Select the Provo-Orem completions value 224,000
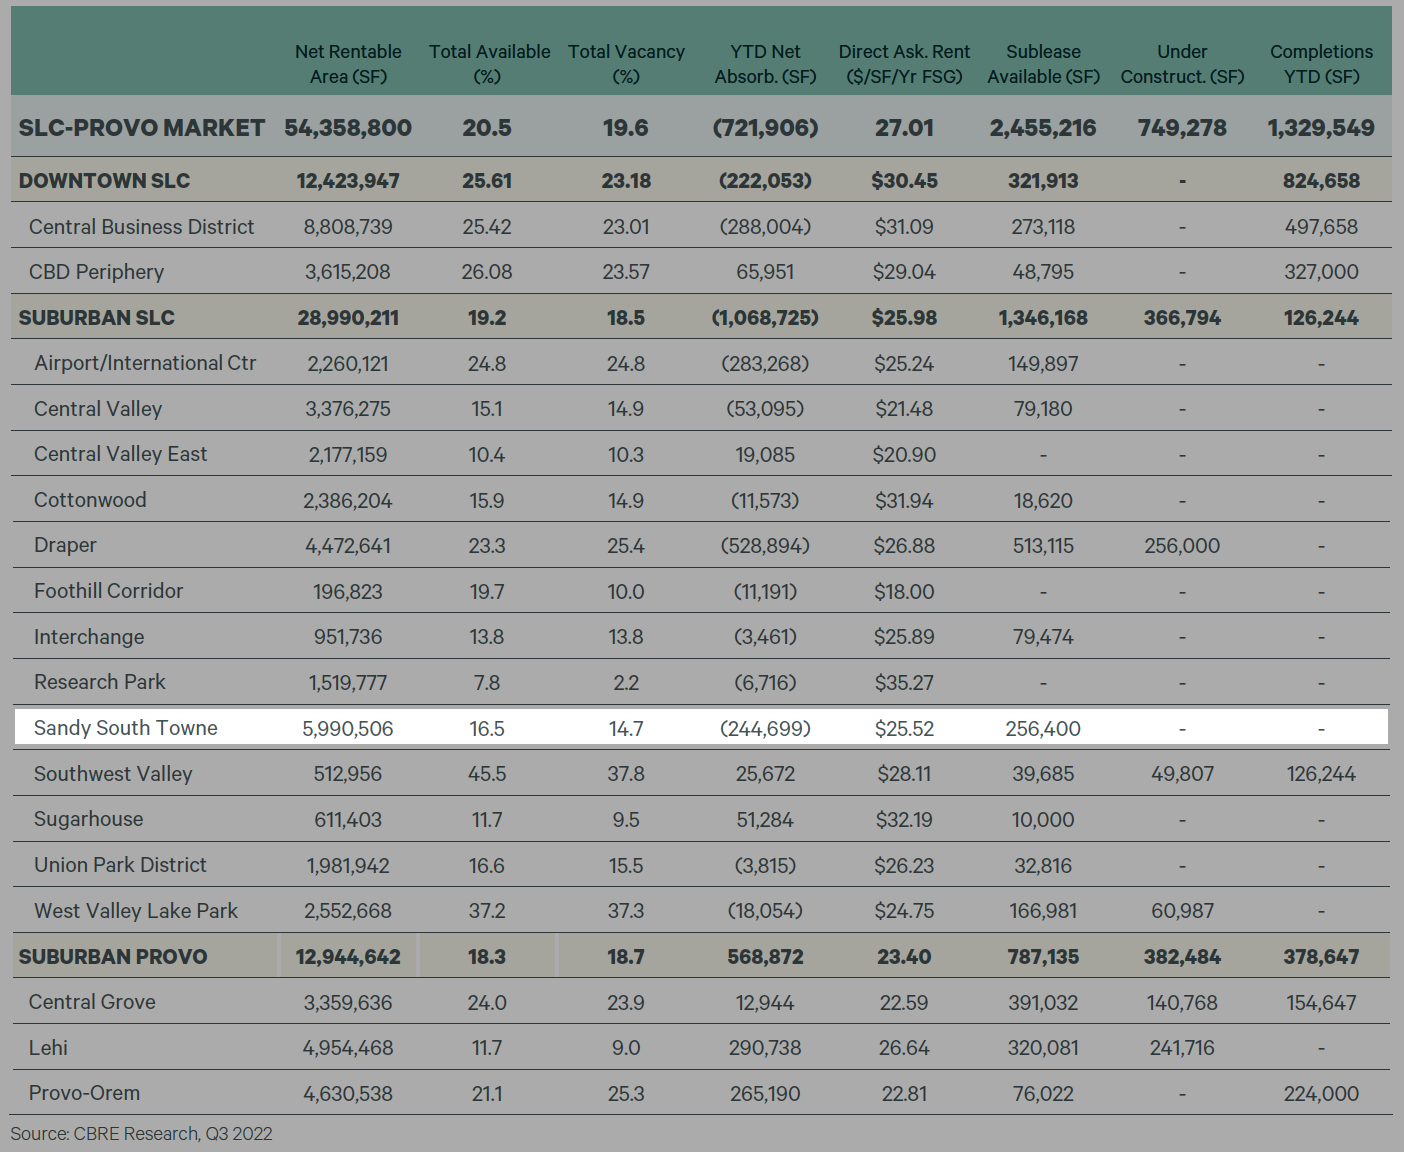 [x=1321, y=1094]
